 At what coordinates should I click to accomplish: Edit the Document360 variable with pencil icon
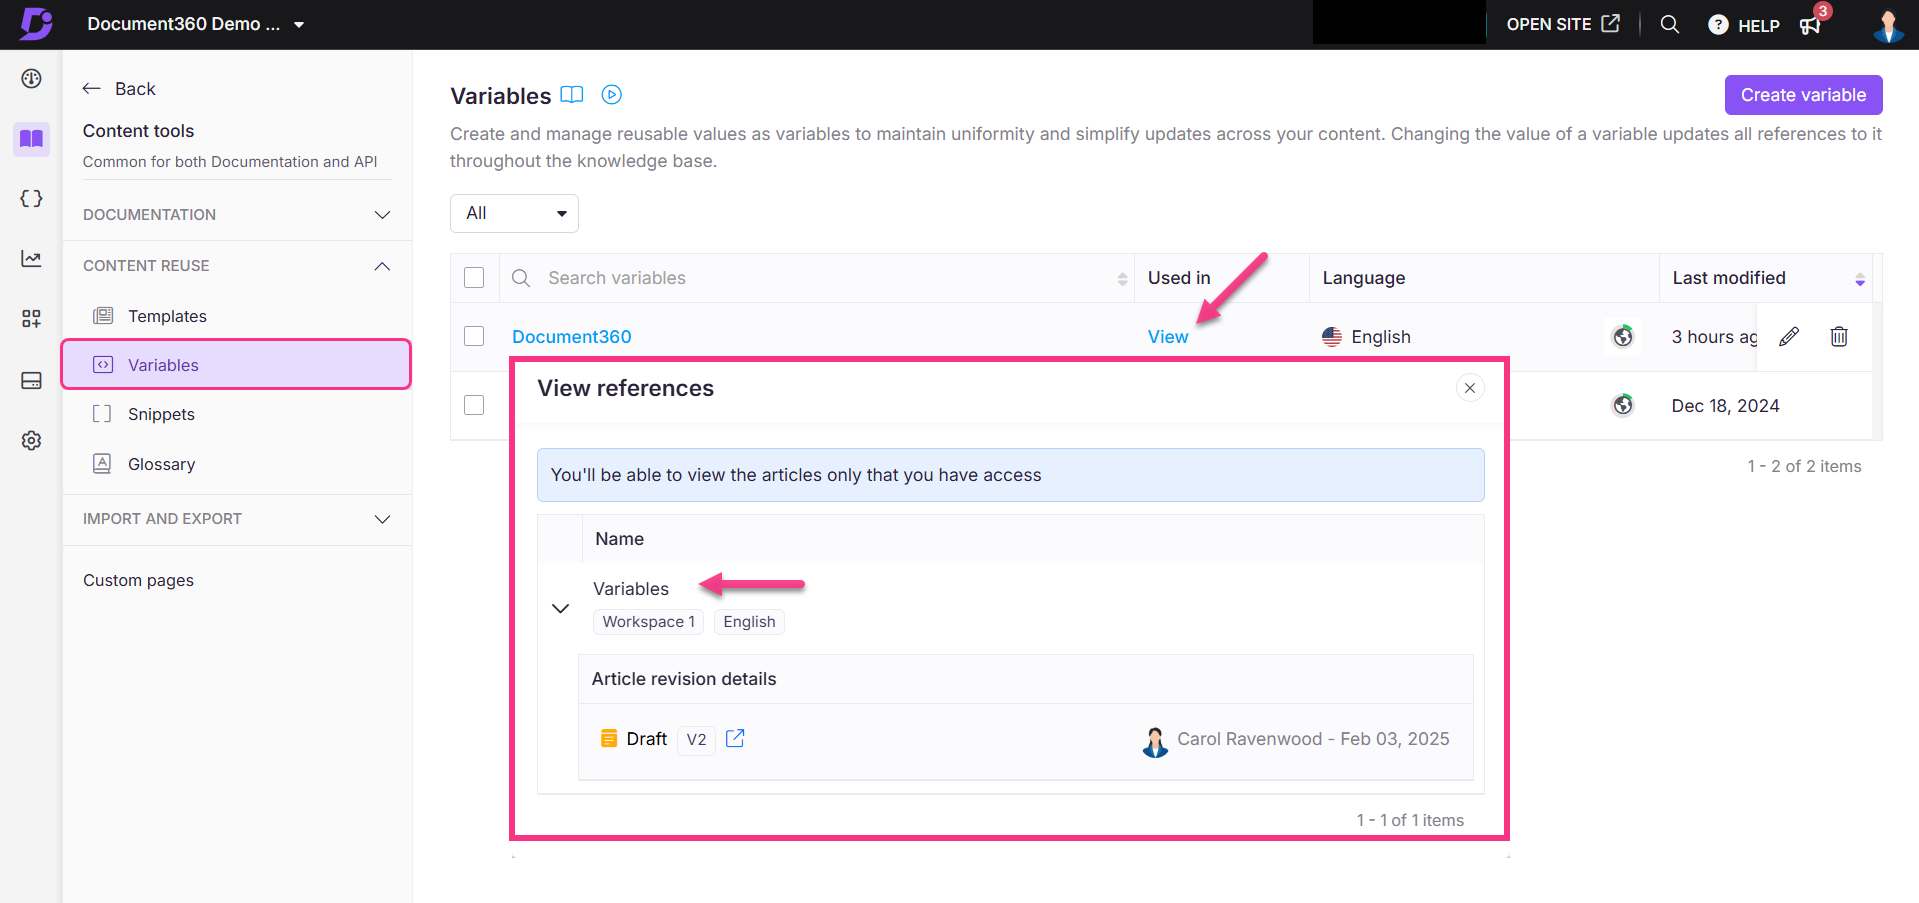(1789, 337)
